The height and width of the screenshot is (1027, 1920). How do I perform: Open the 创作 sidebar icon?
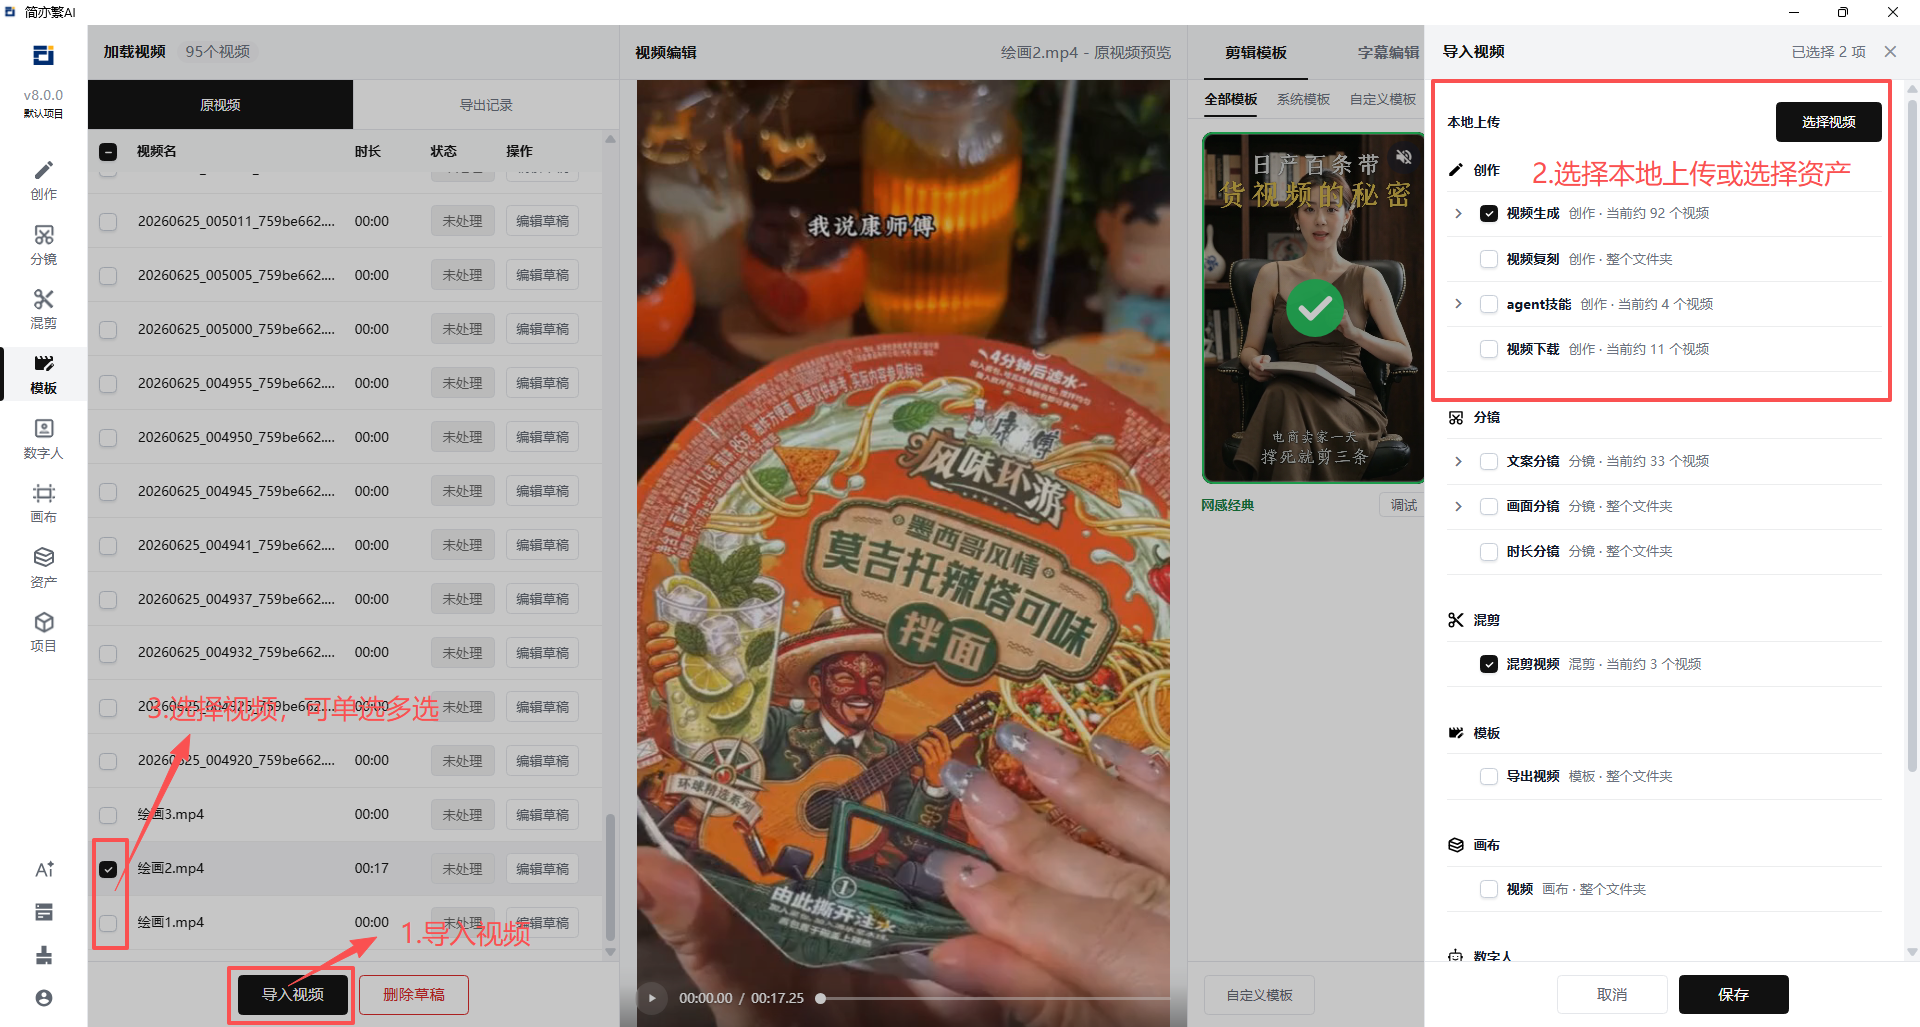(43, 180)
